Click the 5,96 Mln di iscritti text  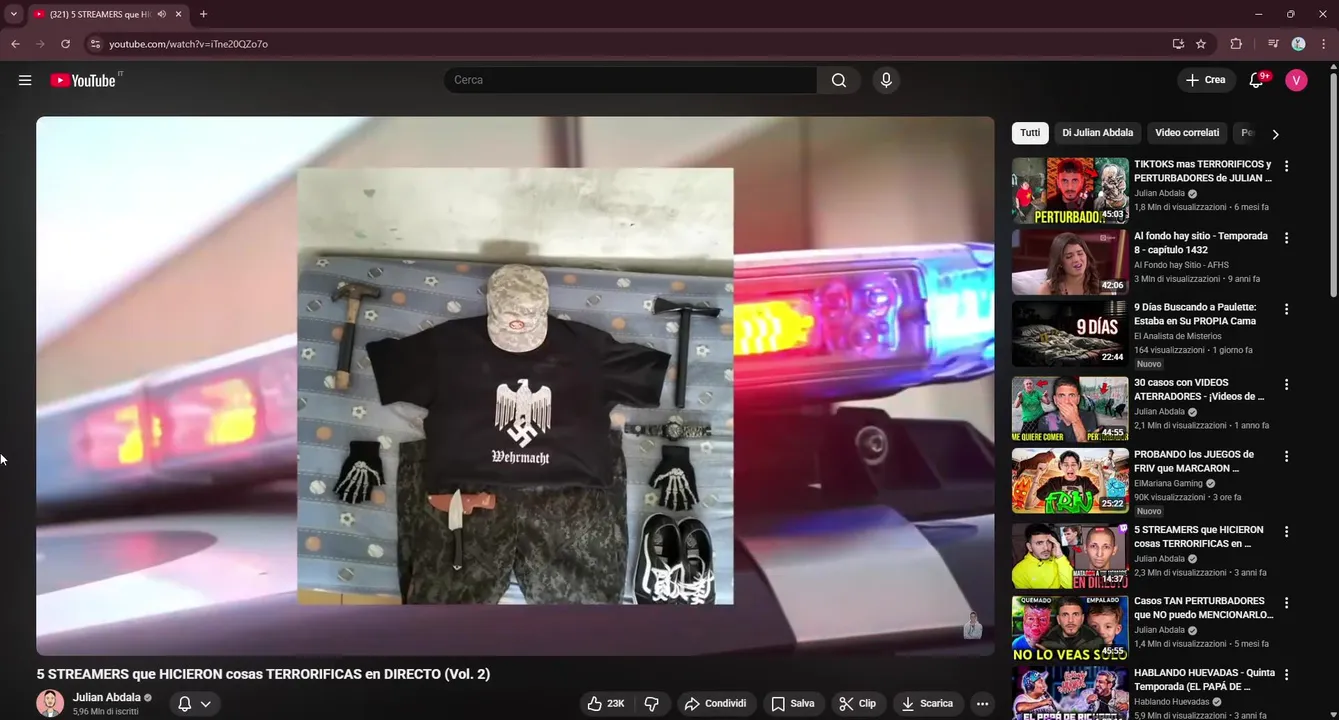(x=106, y=712)
